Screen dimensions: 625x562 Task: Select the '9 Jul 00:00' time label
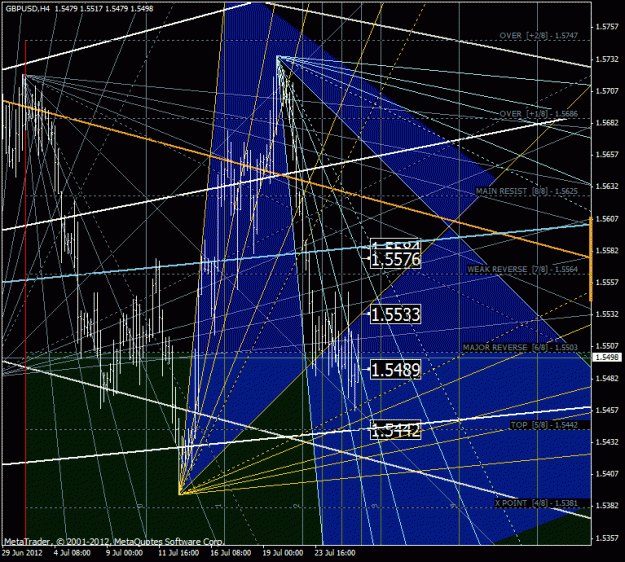(x=124, y=553)
